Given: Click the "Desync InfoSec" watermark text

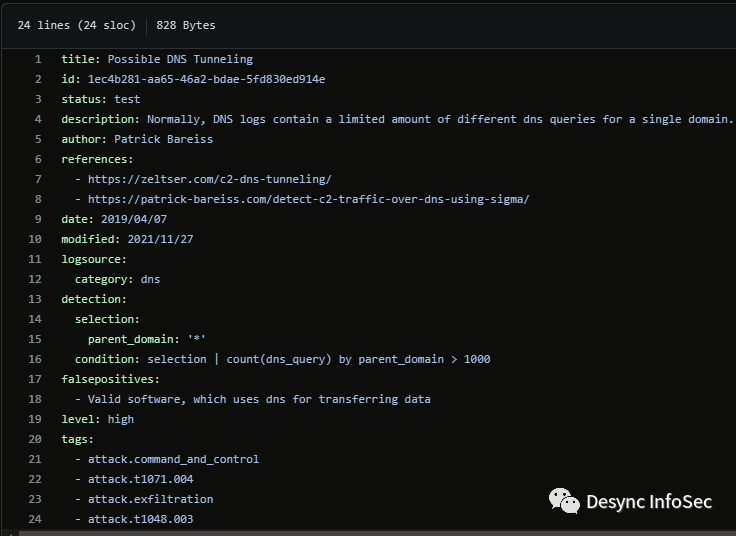Looking at the screenshot, I should (649, 501).
